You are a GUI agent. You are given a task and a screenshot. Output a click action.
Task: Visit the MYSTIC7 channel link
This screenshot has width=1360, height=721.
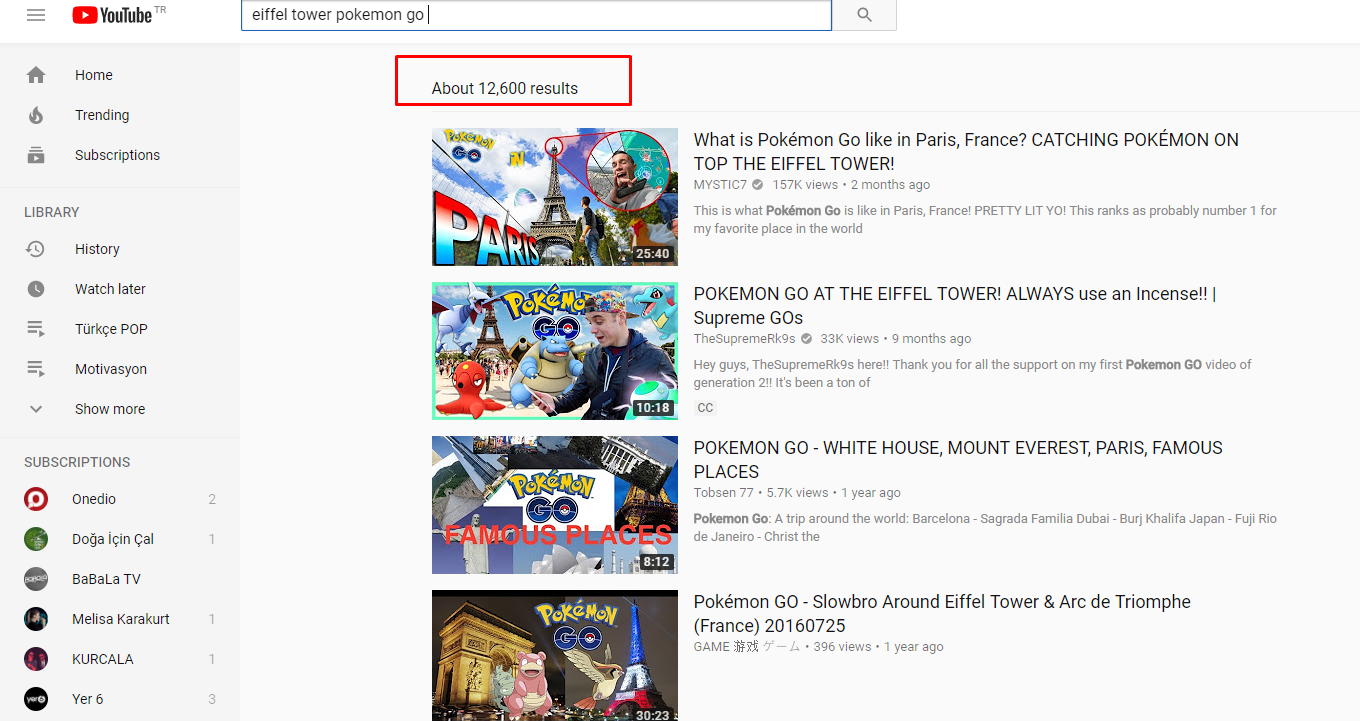click(x=720, y=185)
